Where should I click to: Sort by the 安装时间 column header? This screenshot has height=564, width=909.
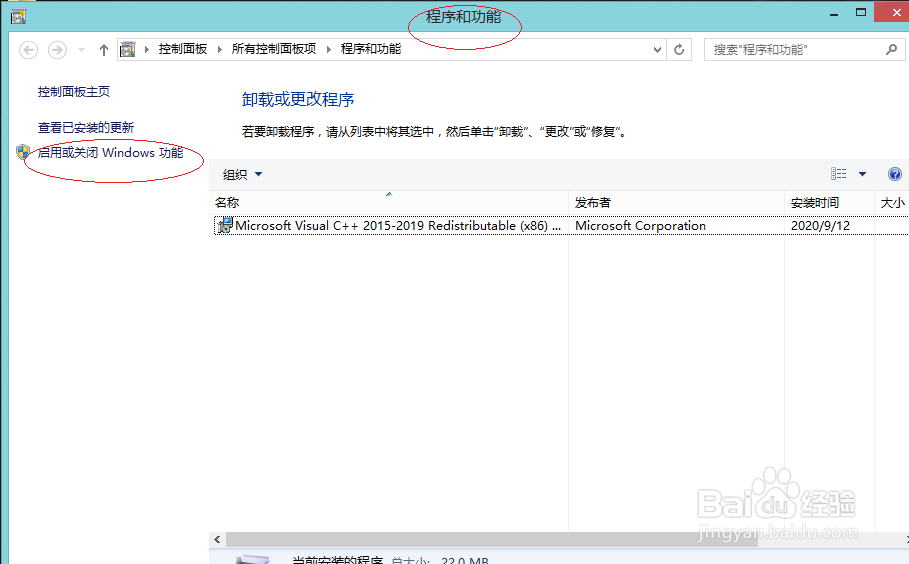(830, 203)
